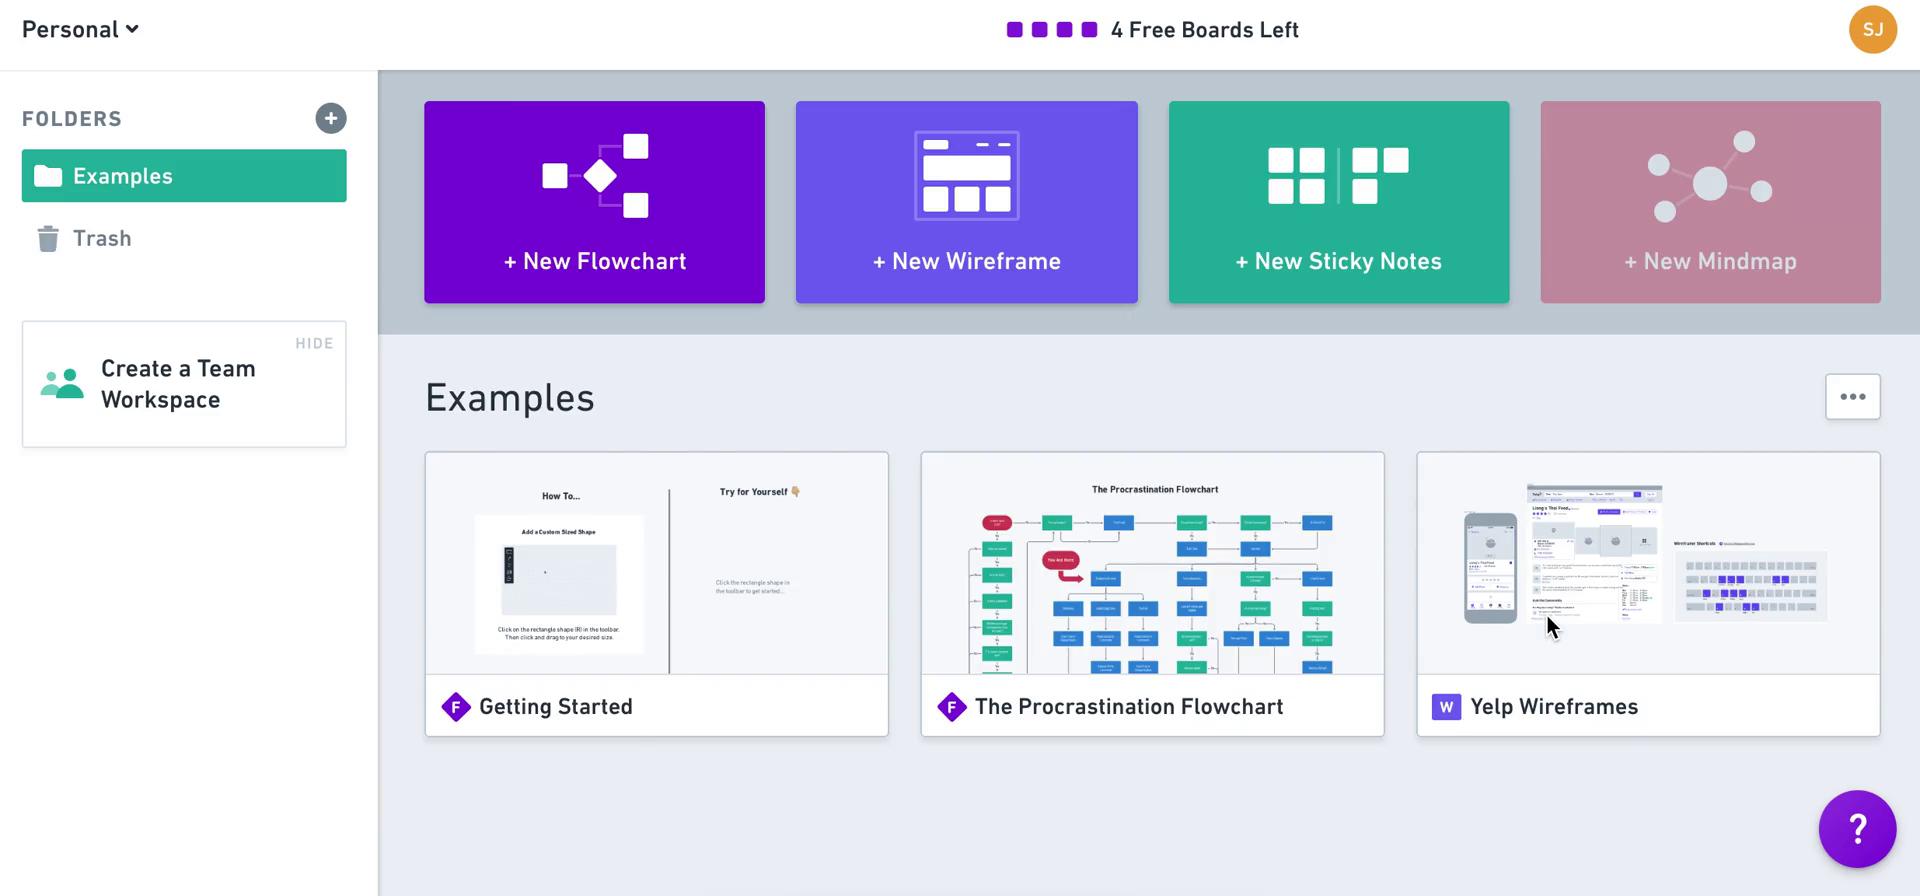Create a new mindmap board
Image resolution: width=1920 pixels, height=896 pixels.
coord(1710,202)
